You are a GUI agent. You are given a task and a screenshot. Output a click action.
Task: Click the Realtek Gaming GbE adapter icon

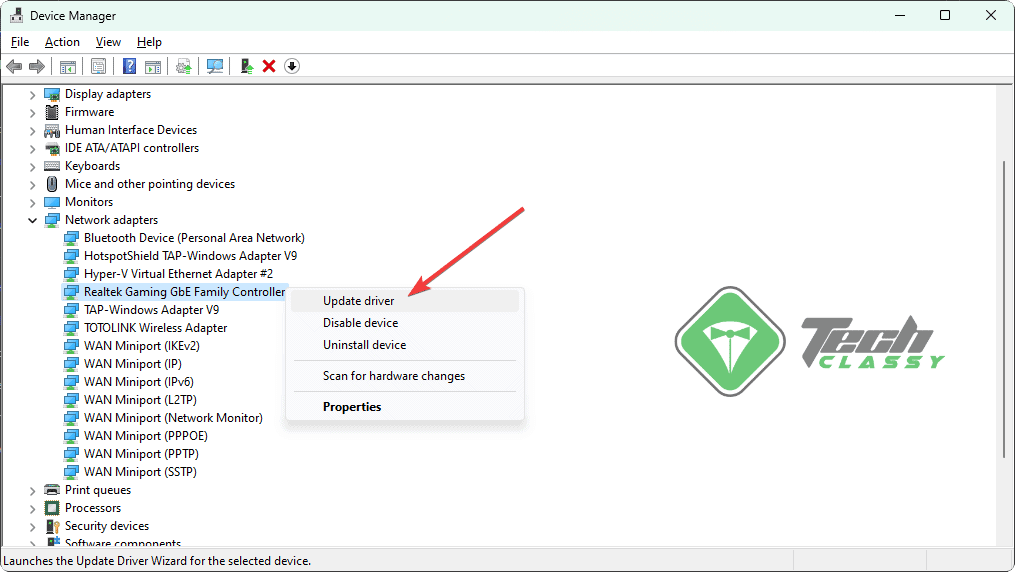click(71, 292)
